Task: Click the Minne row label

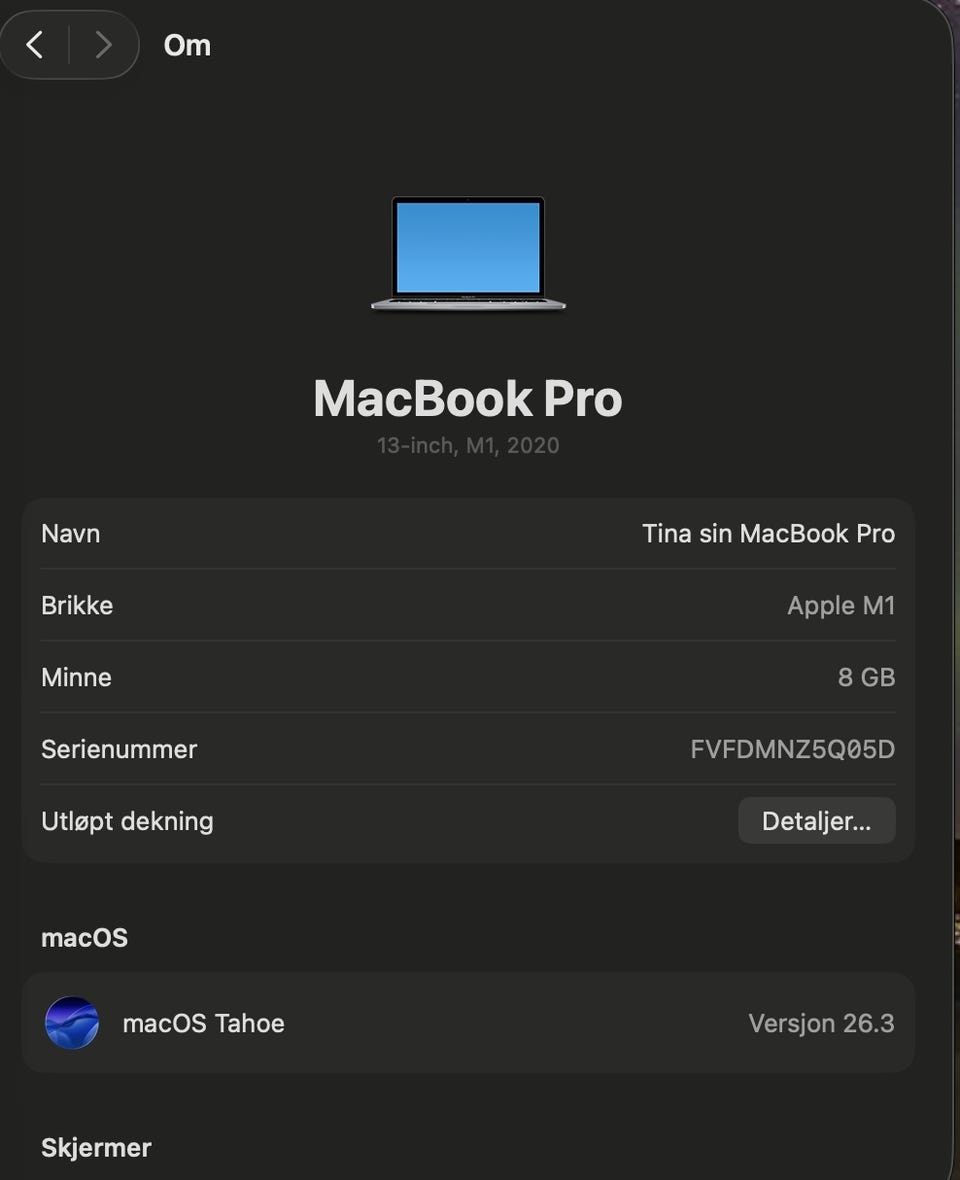Action: 77,677
